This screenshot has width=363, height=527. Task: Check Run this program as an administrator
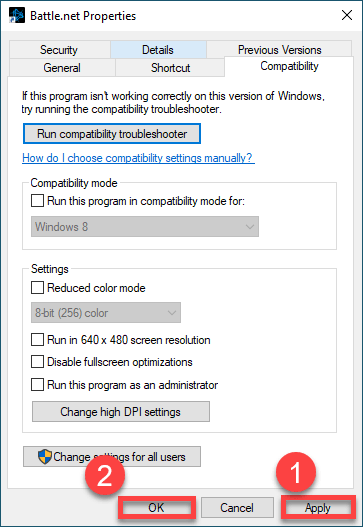37,384
